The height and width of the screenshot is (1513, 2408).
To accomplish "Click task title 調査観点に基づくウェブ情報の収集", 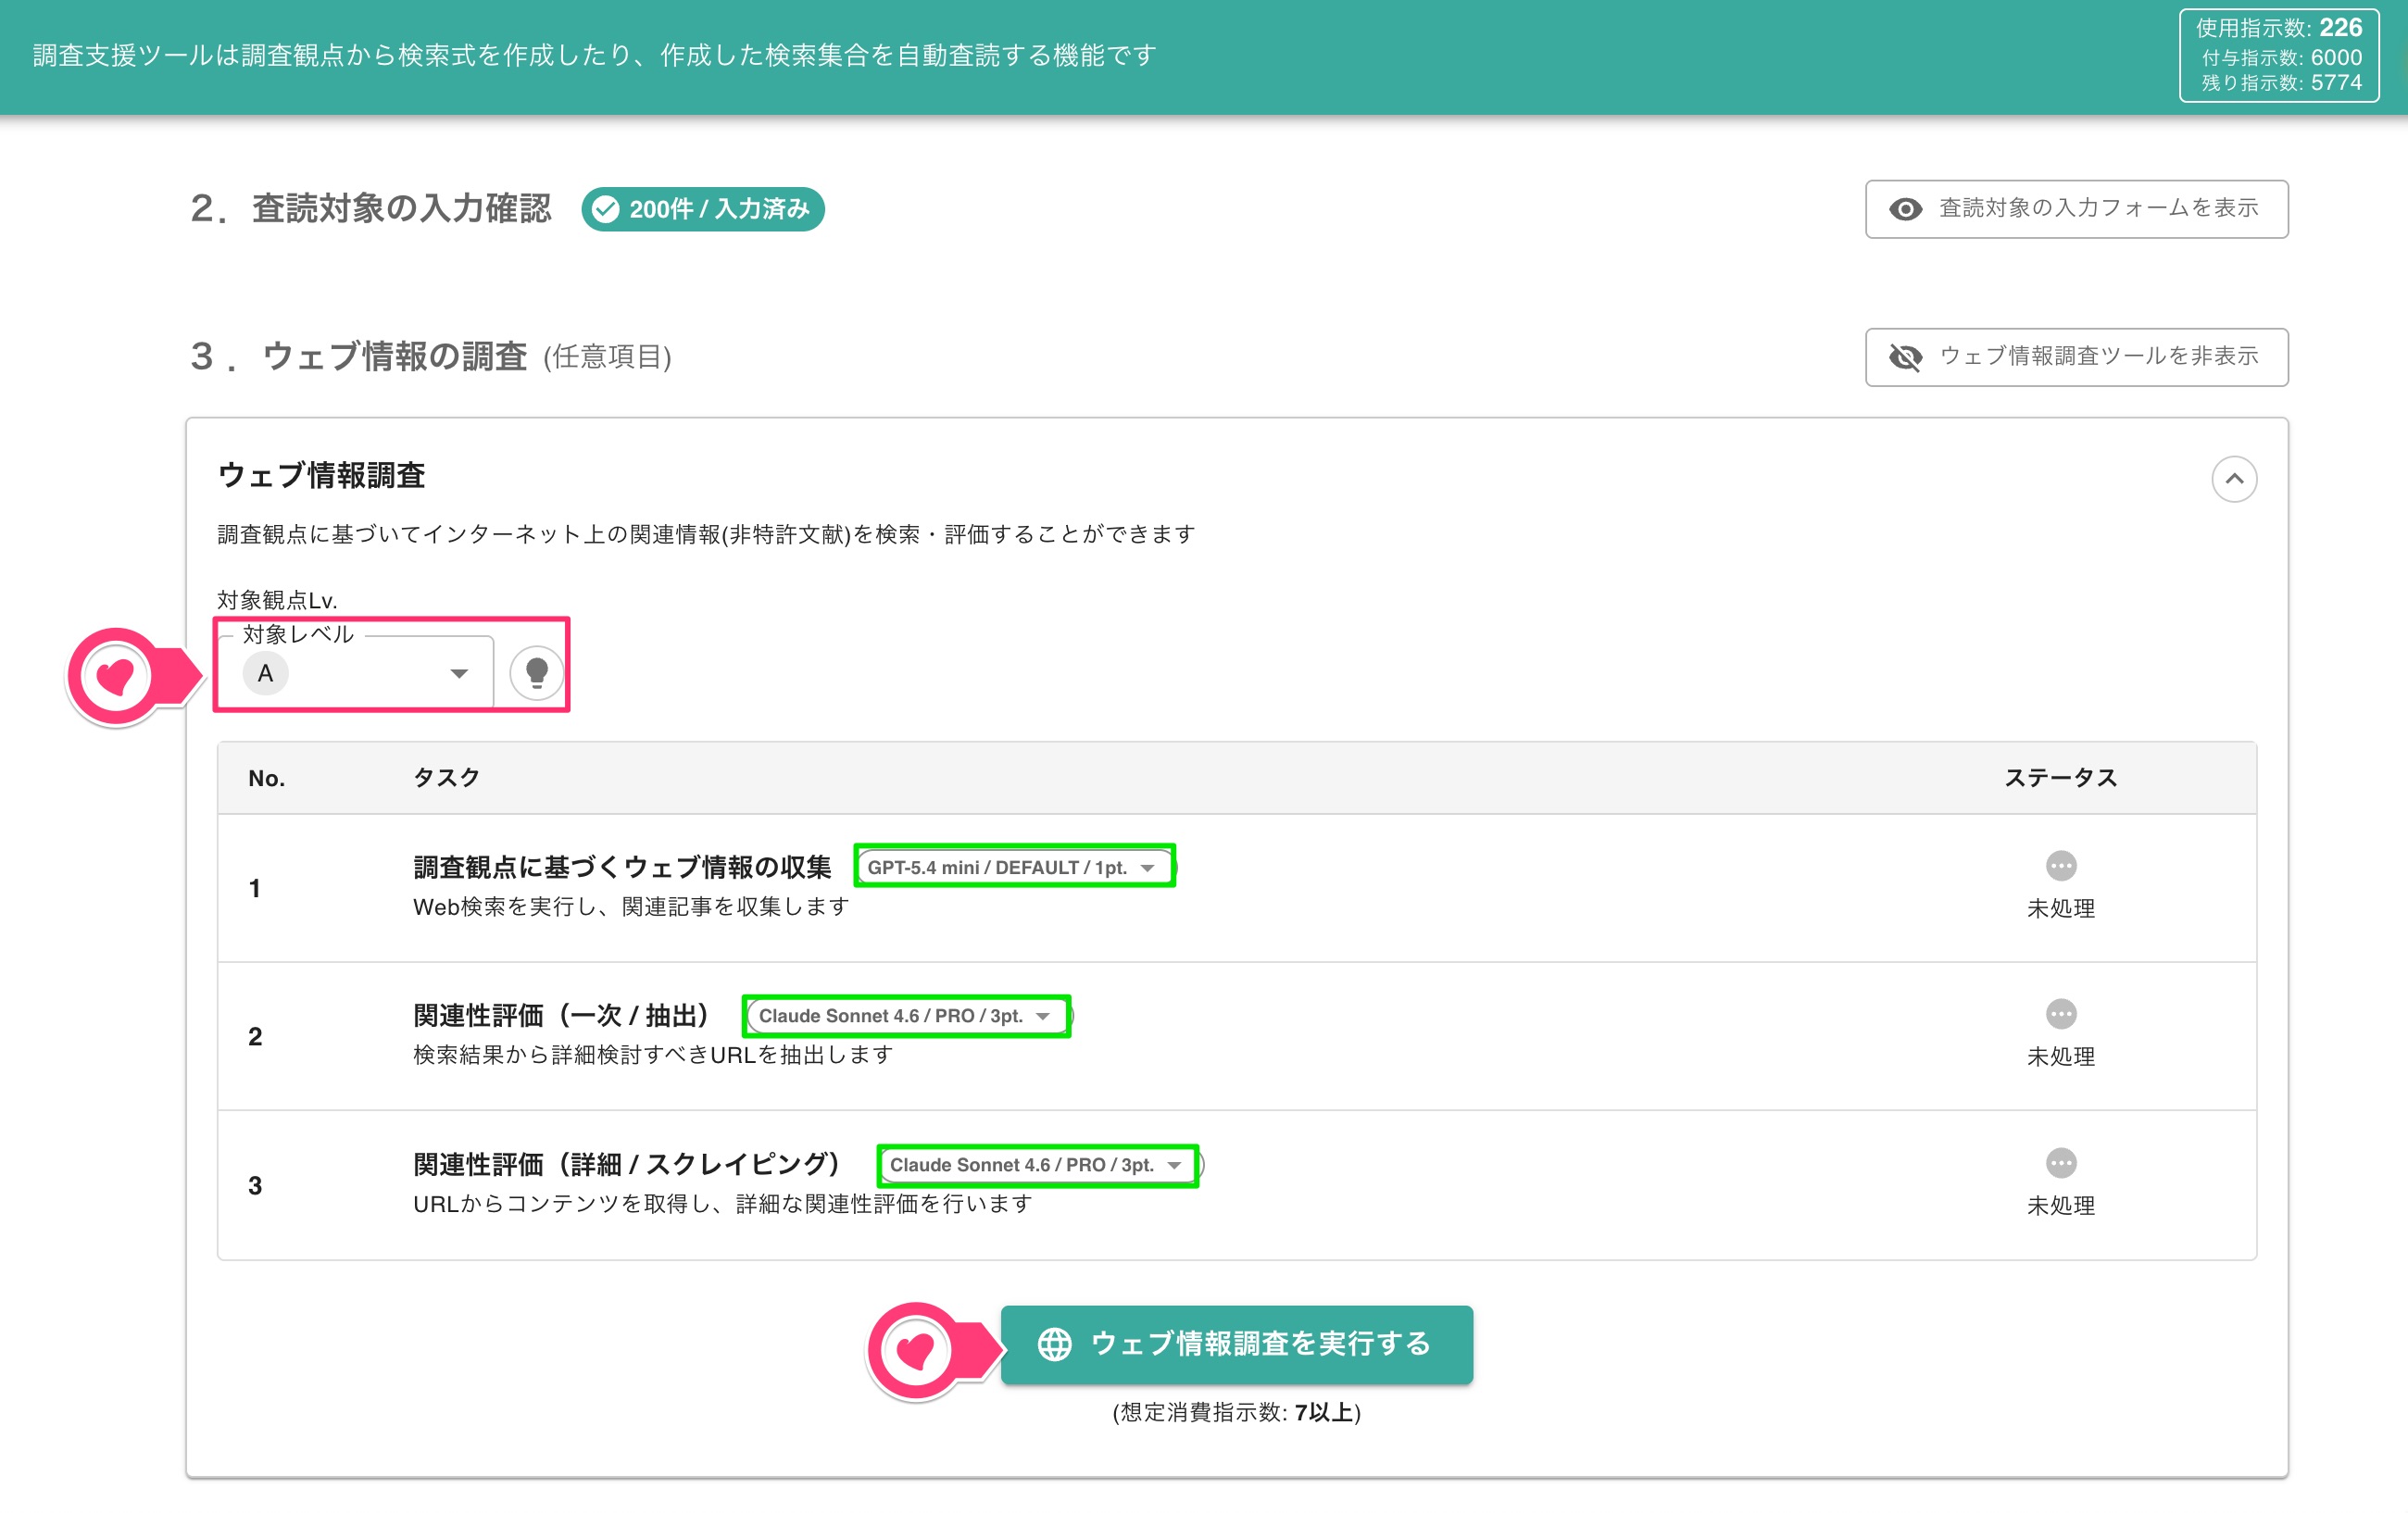I will click(622, 867).
